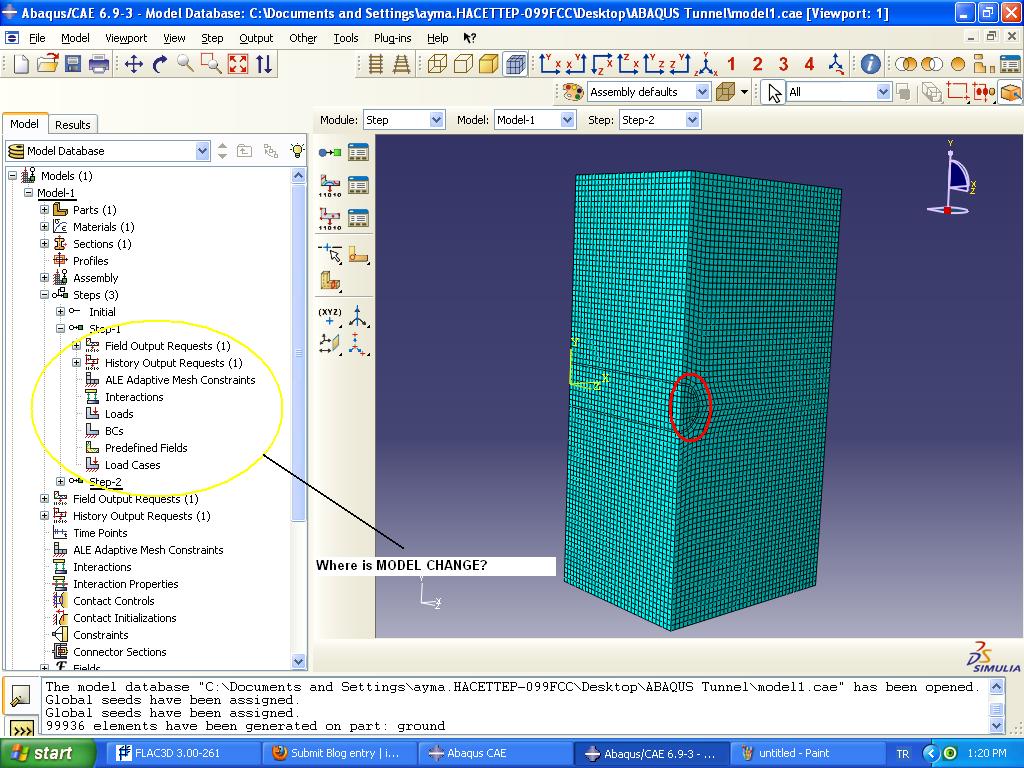The height and width of the screenshot is (768, 1024).
Task: Click the Create Datum Point (XYZ) tool
Action: [329, 318]
